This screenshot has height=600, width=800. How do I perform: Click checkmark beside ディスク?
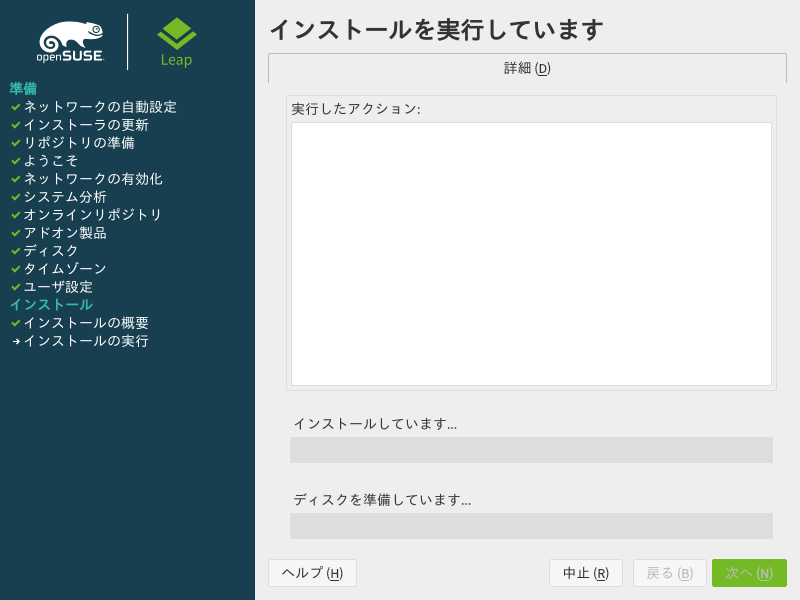point(16,251)
